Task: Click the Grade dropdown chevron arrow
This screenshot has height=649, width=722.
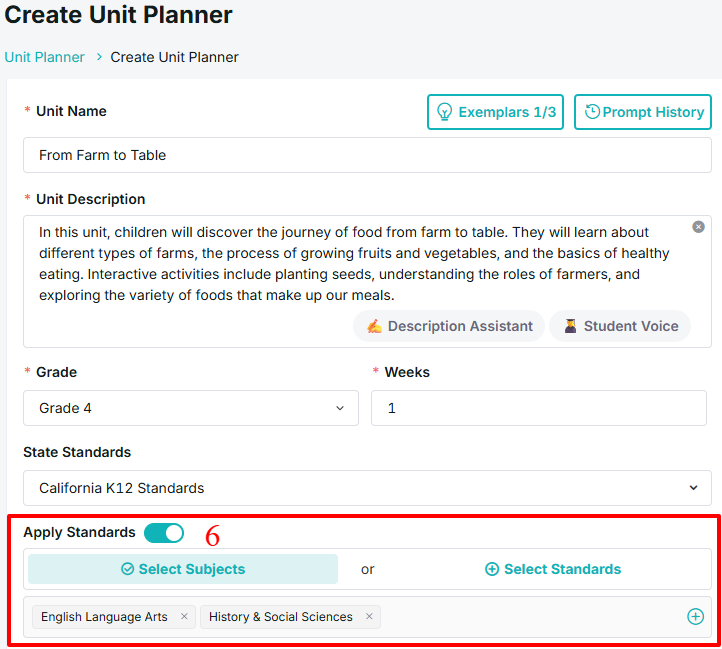Action: click(x=340, y=408)
